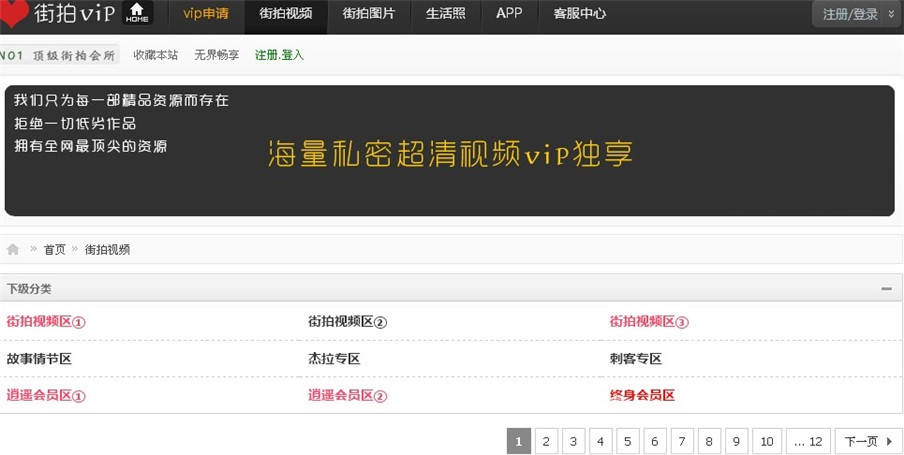Switch to the 街拍图片 tab
The image size is (904, 455).
pos(368,14)
